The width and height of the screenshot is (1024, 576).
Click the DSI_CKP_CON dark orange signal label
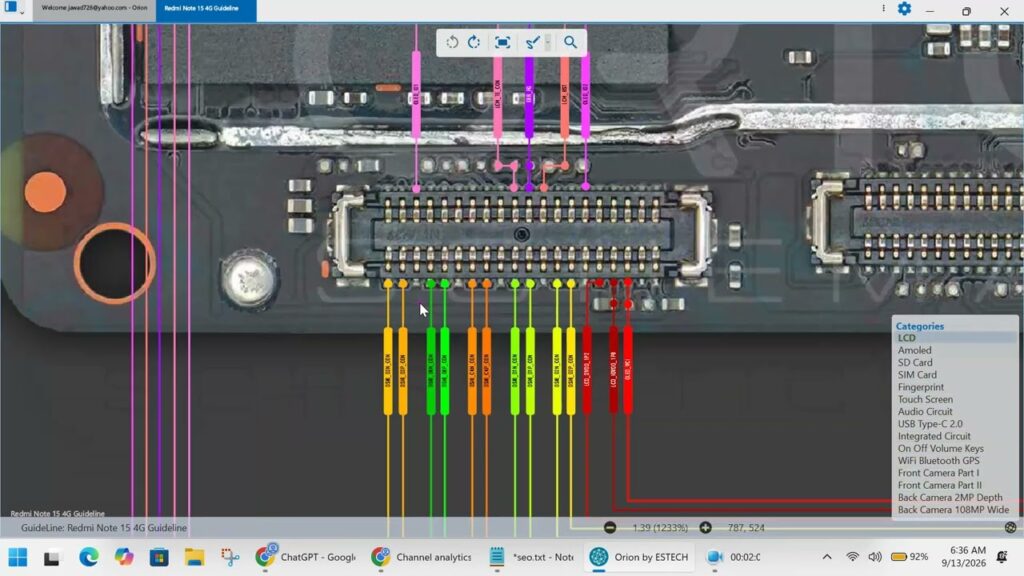pos(487,371)
